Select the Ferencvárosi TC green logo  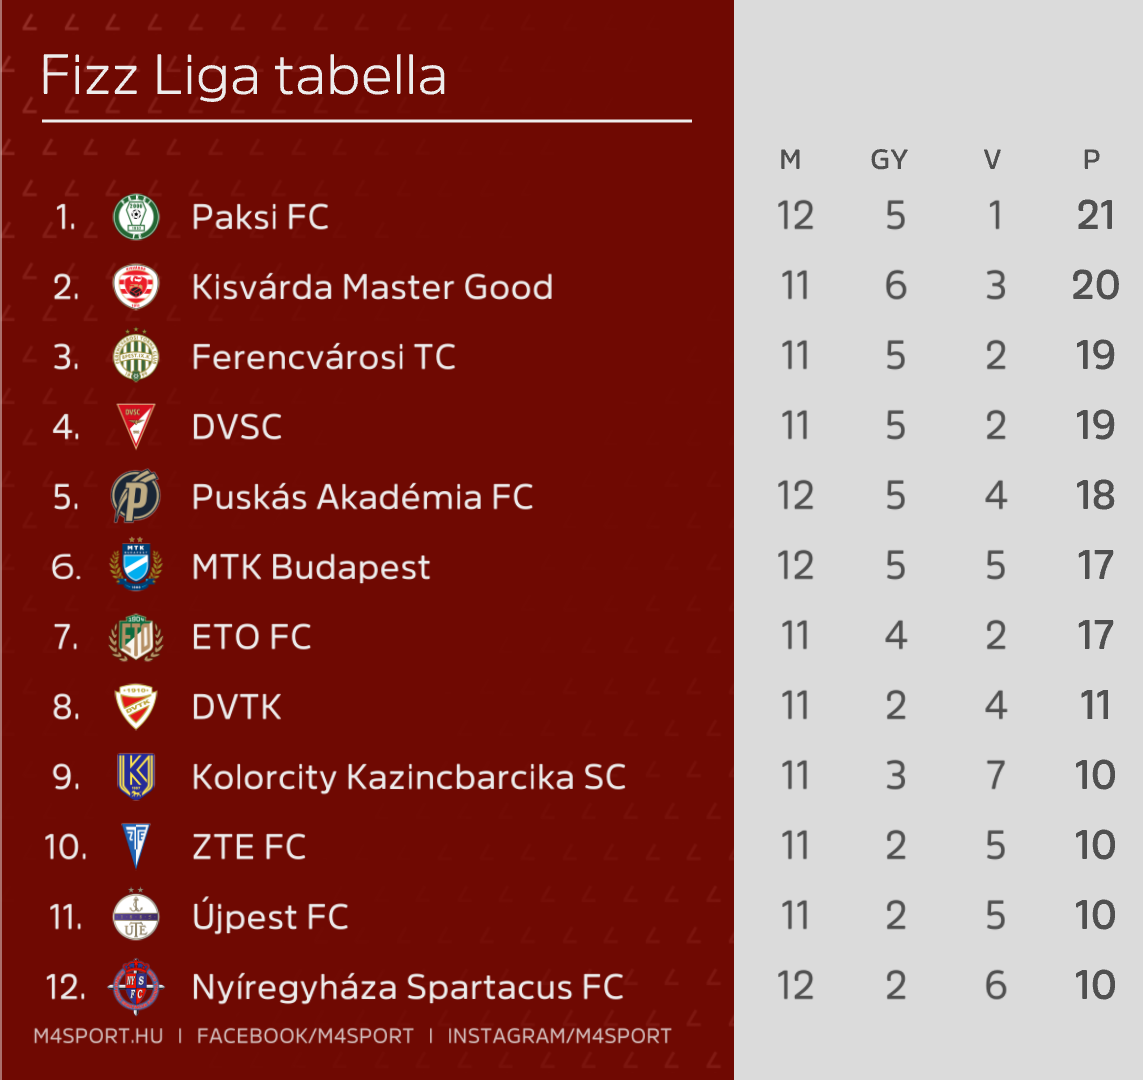click(136, 357)
